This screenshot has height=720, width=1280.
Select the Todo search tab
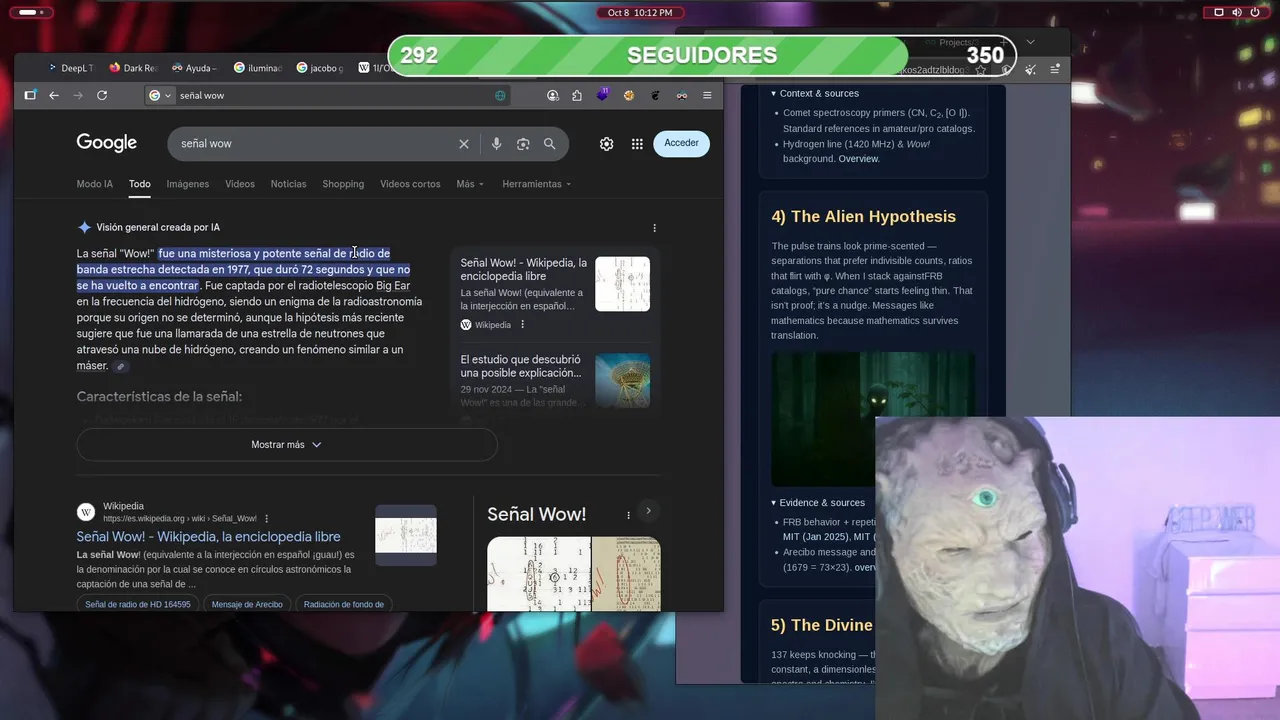pyautogui.click(x=140, y=184)
